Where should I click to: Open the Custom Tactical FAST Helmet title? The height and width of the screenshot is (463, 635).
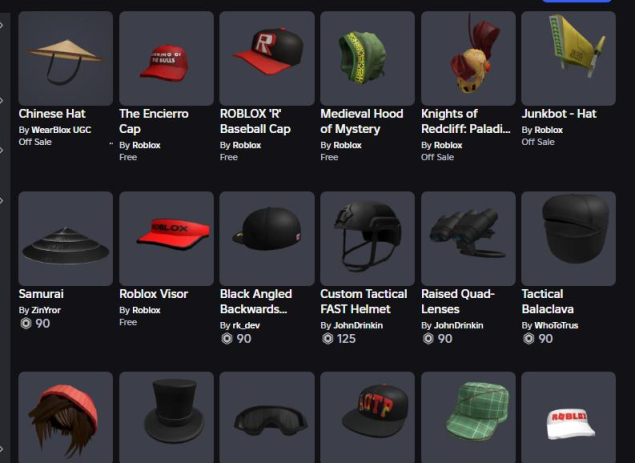click(x=364, y=301)
